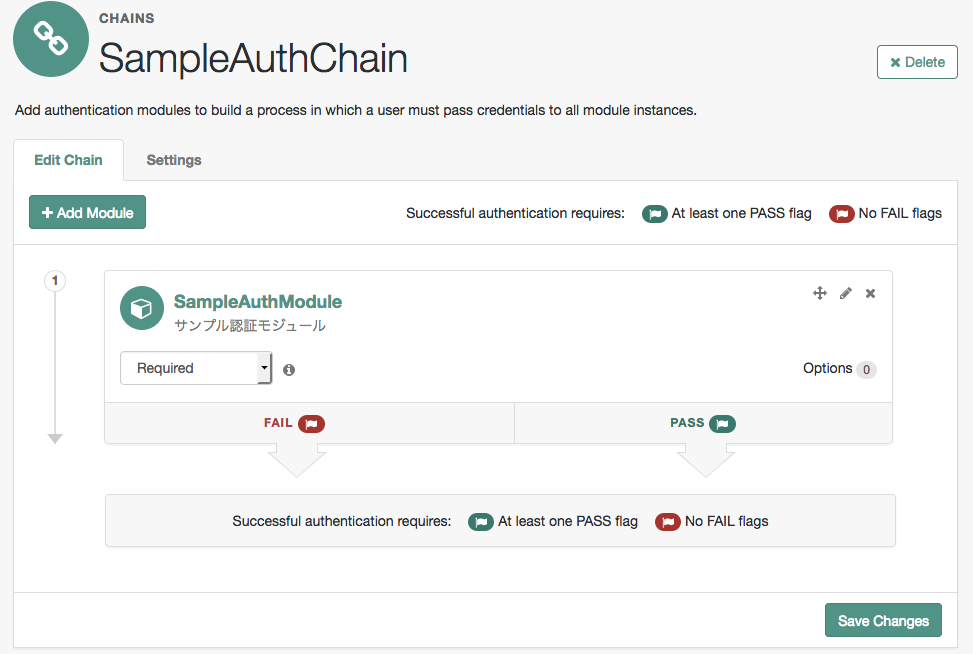This screenshot has width=973, height=654.
Task: Remove the module with the x icon
Action: 871,293
